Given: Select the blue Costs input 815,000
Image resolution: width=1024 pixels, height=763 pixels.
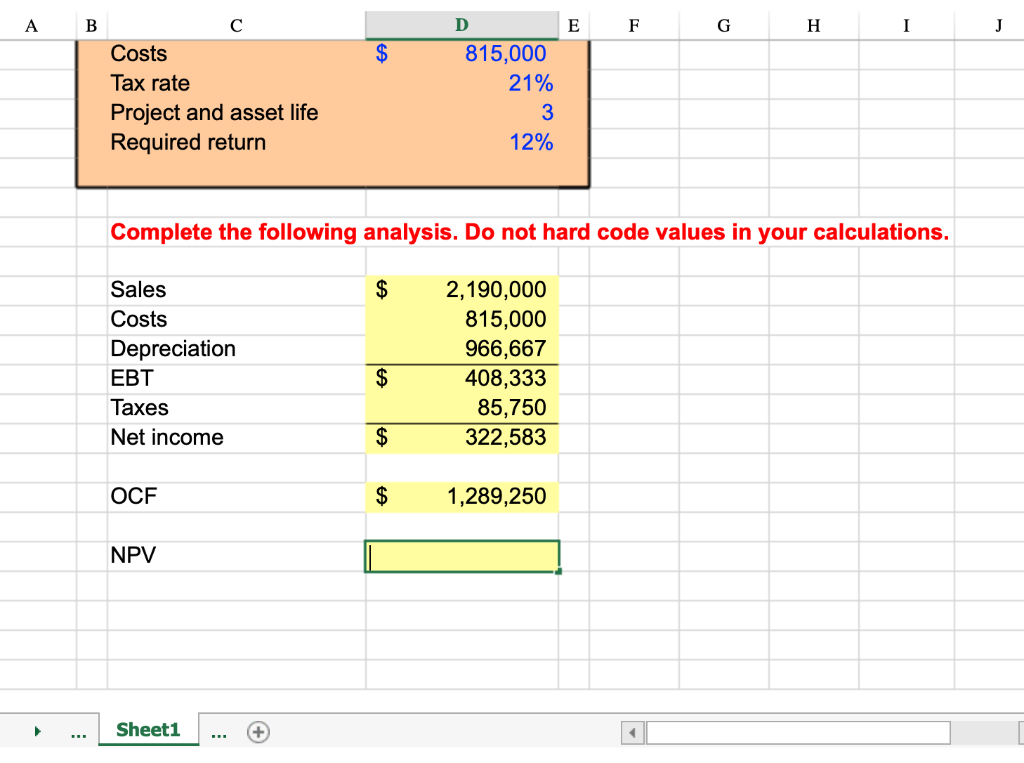Looking at the screenshot, I should tap(462, 54).
